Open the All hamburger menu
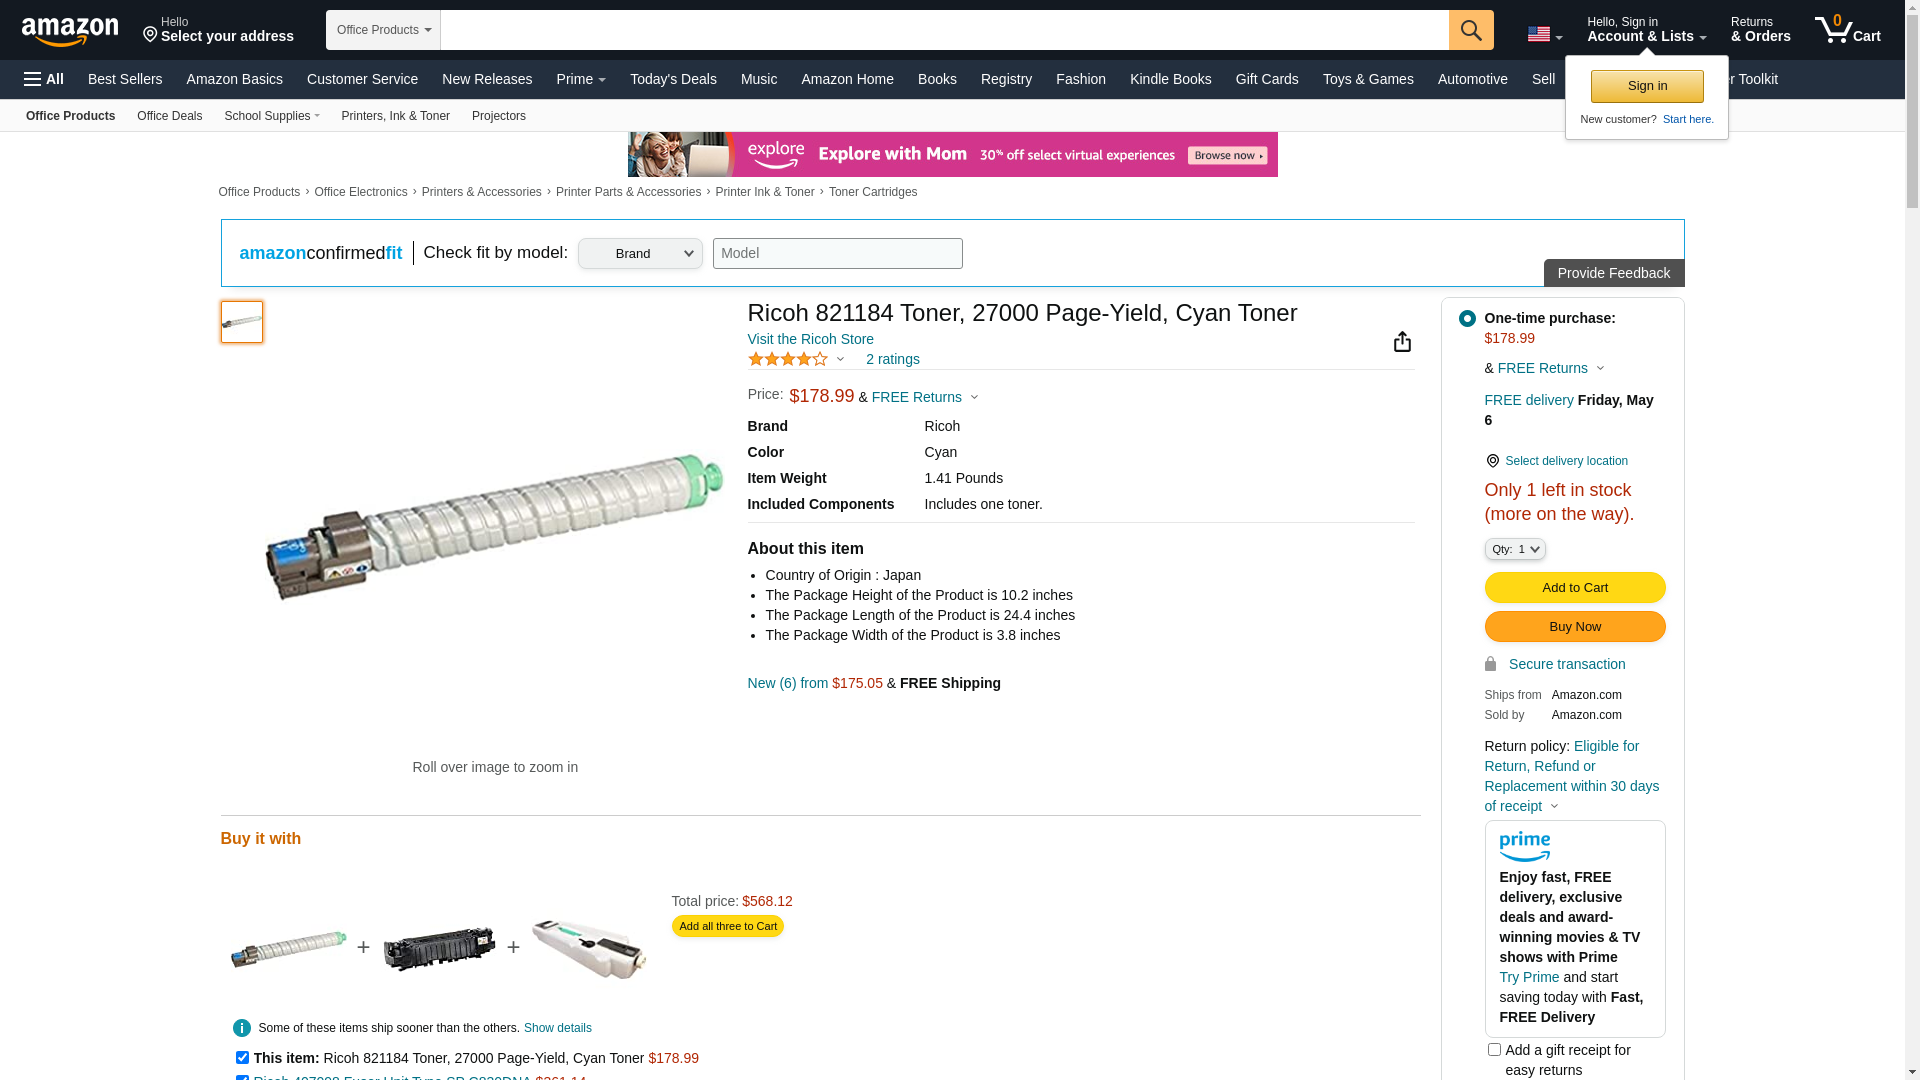1920x1080 pixels. coord(44,79)
